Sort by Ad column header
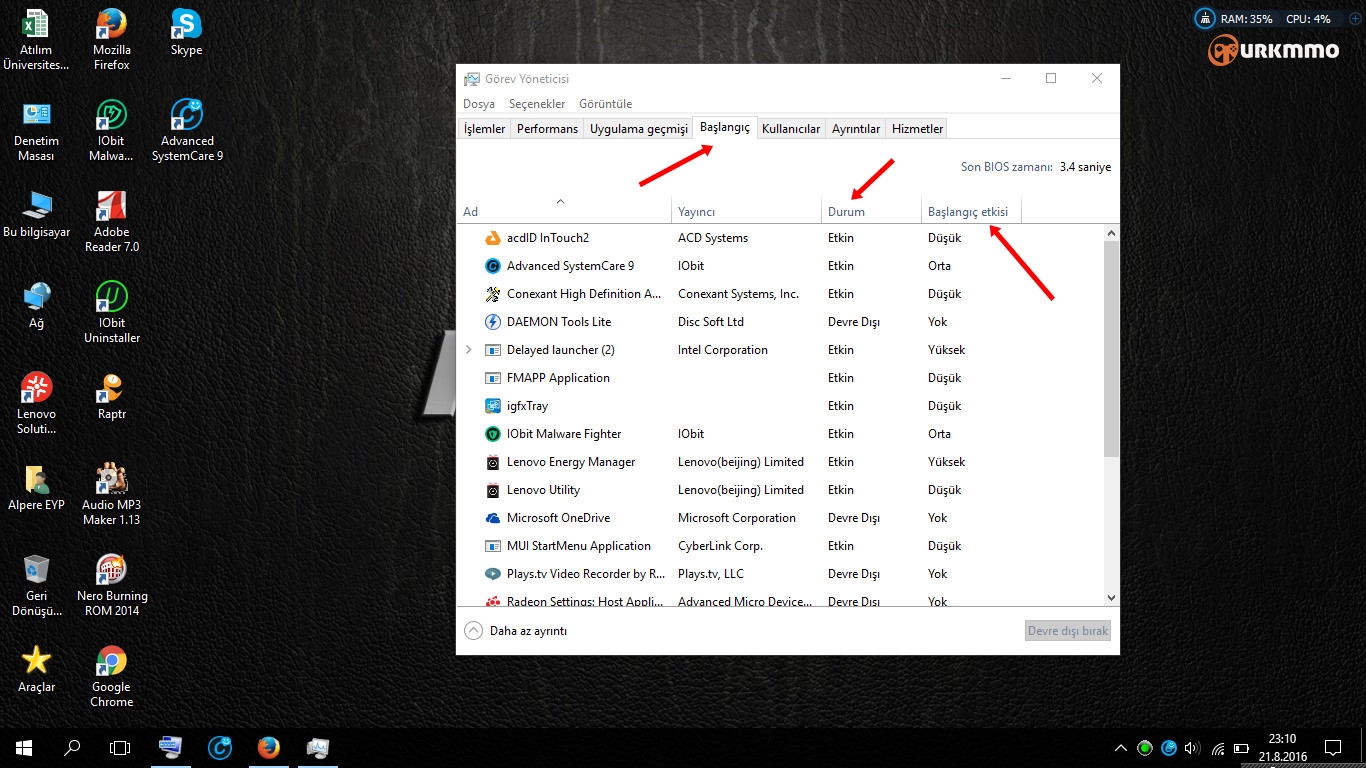 pos(564,210)
